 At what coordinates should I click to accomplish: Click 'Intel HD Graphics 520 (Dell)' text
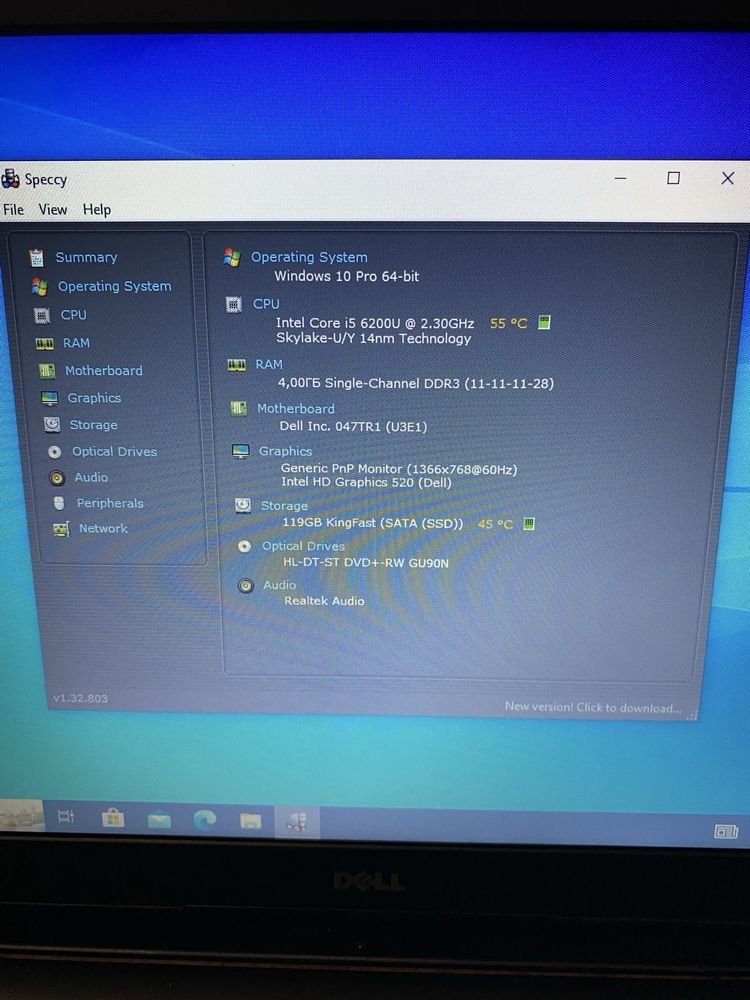point(366,482)
